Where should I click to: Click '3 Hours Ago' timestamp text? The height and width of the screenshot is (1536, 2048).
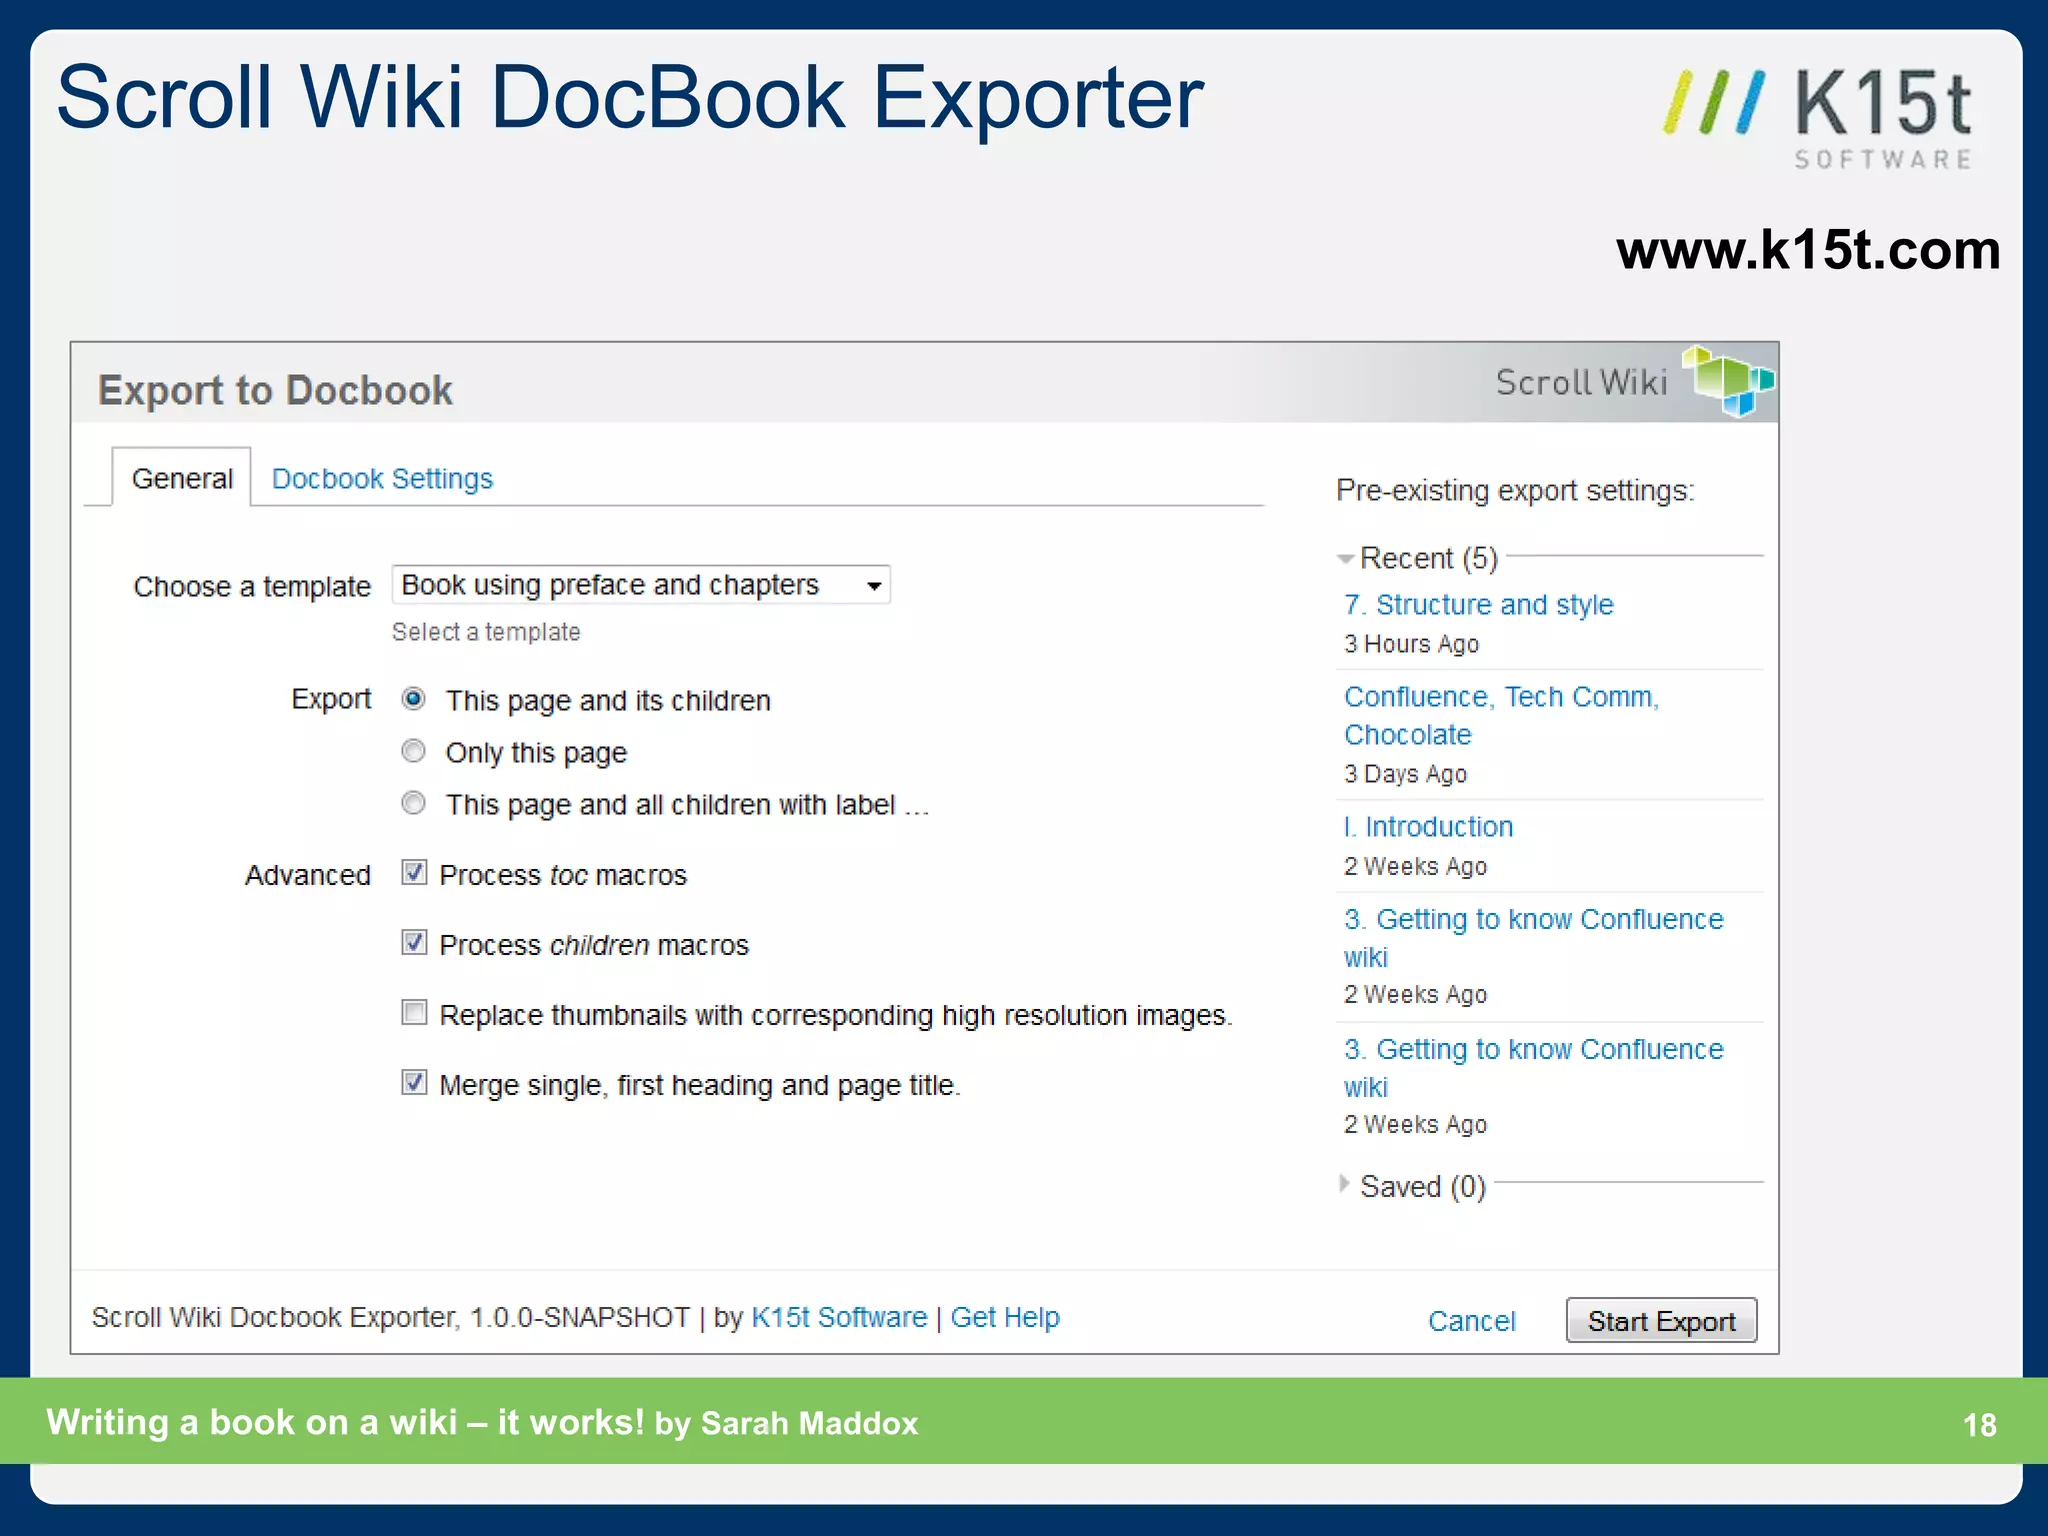point(1411,644)
